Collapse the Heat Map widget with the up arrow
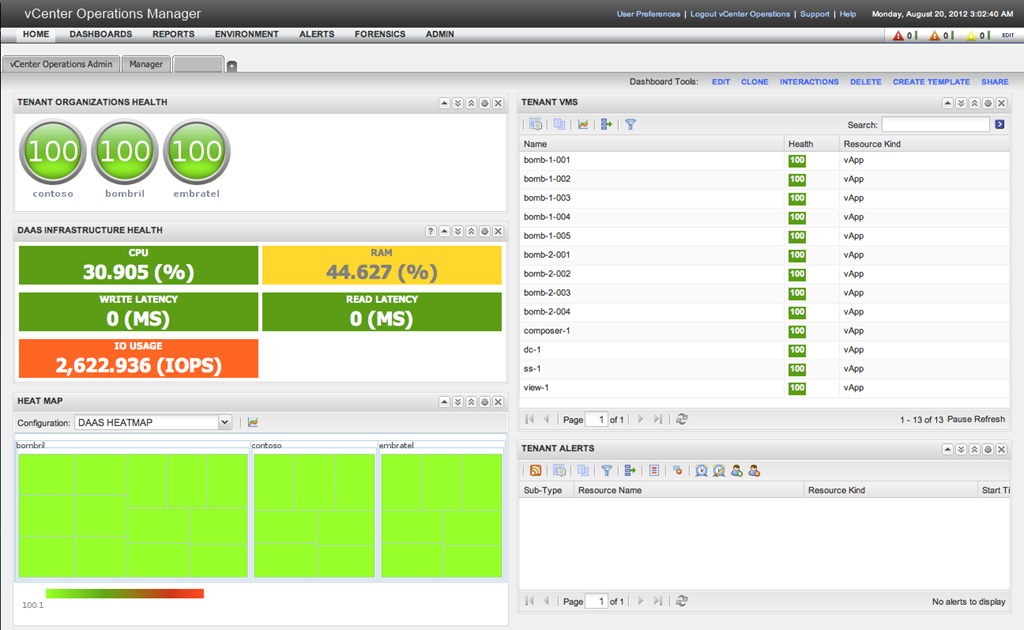Image resolution: width=1024 pixels, height=630 pixels. coord(444,402)
